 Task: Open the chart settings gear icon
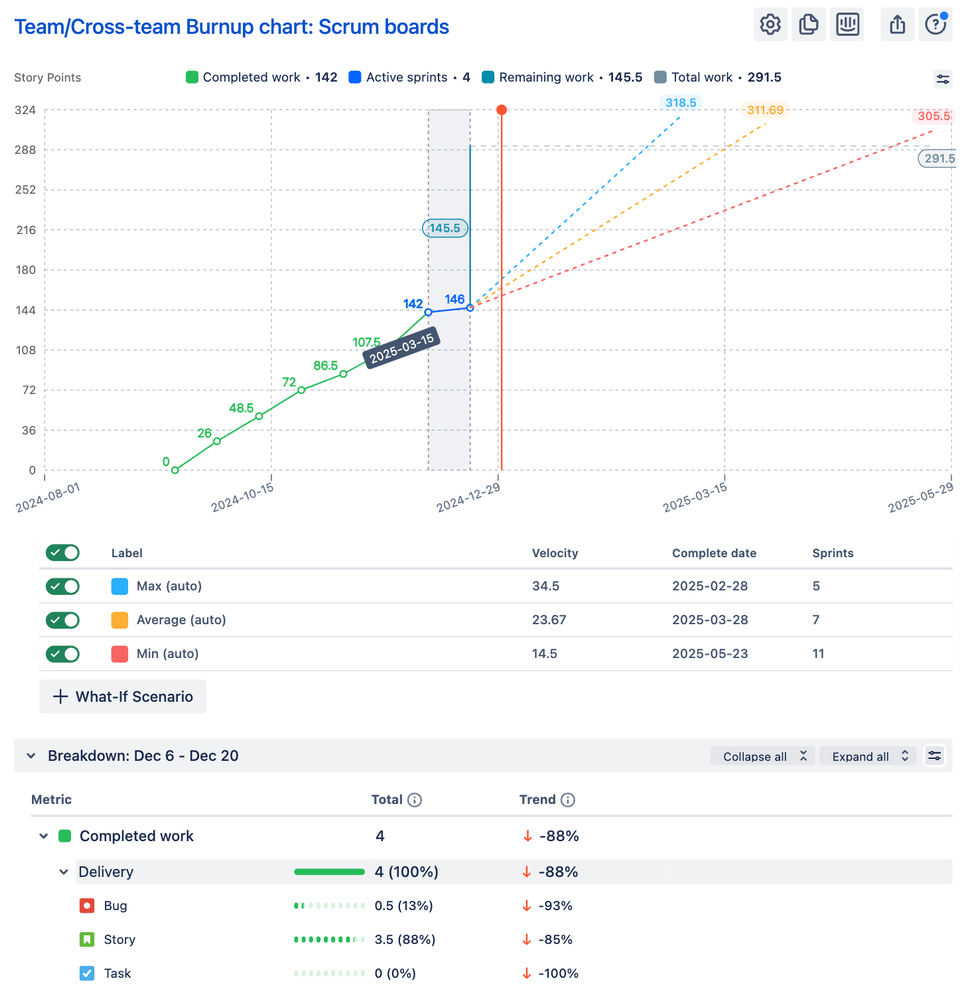click(x=769, y=24)
